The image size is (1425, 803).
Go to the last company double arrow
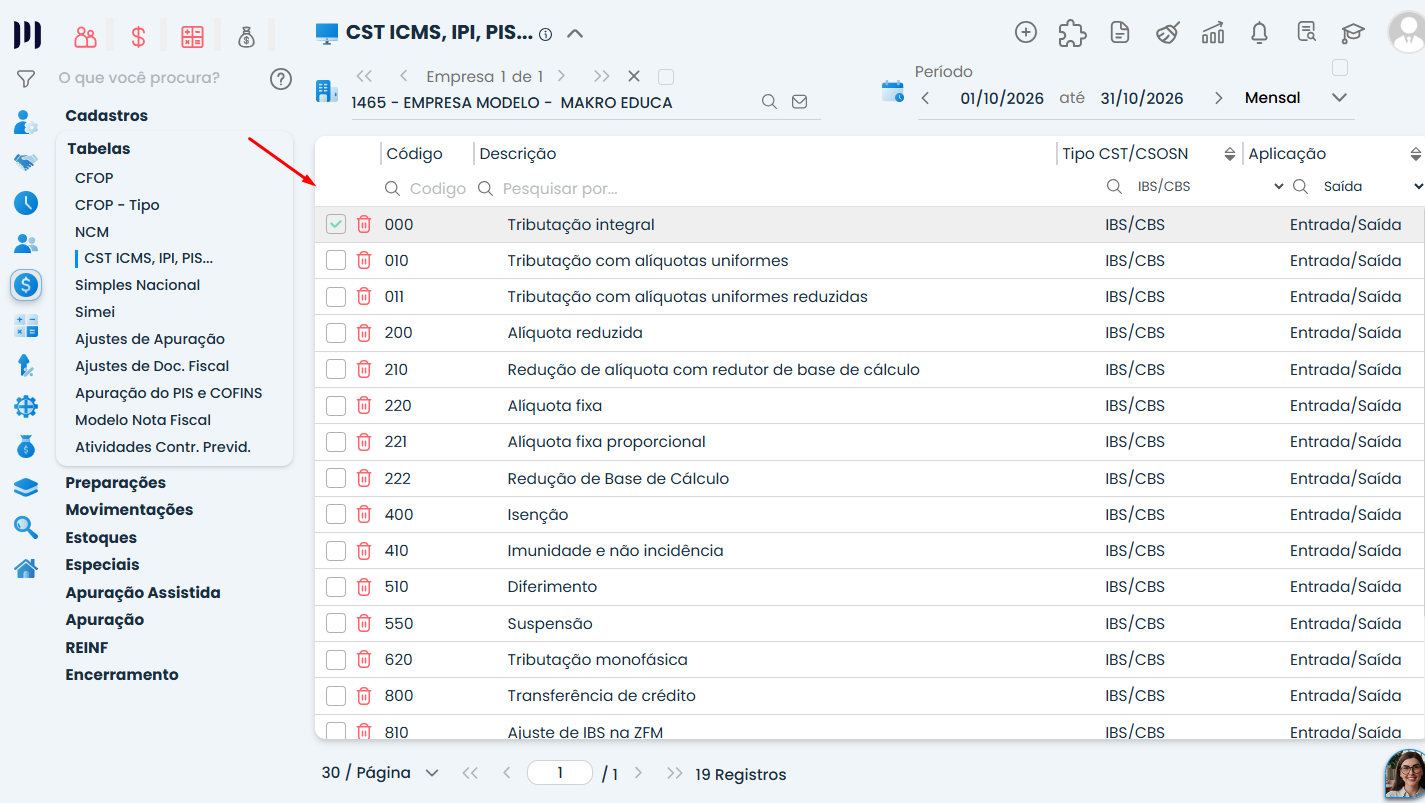pos(601,76)
